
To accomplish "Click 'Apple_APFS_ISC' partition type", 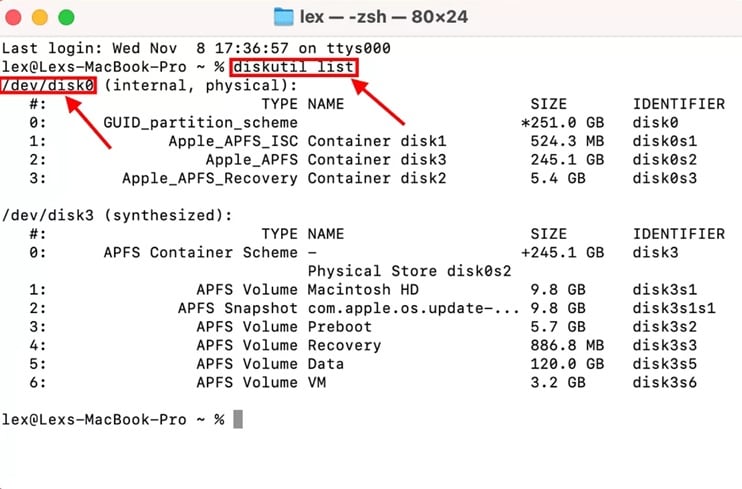I will coord(233,141).
